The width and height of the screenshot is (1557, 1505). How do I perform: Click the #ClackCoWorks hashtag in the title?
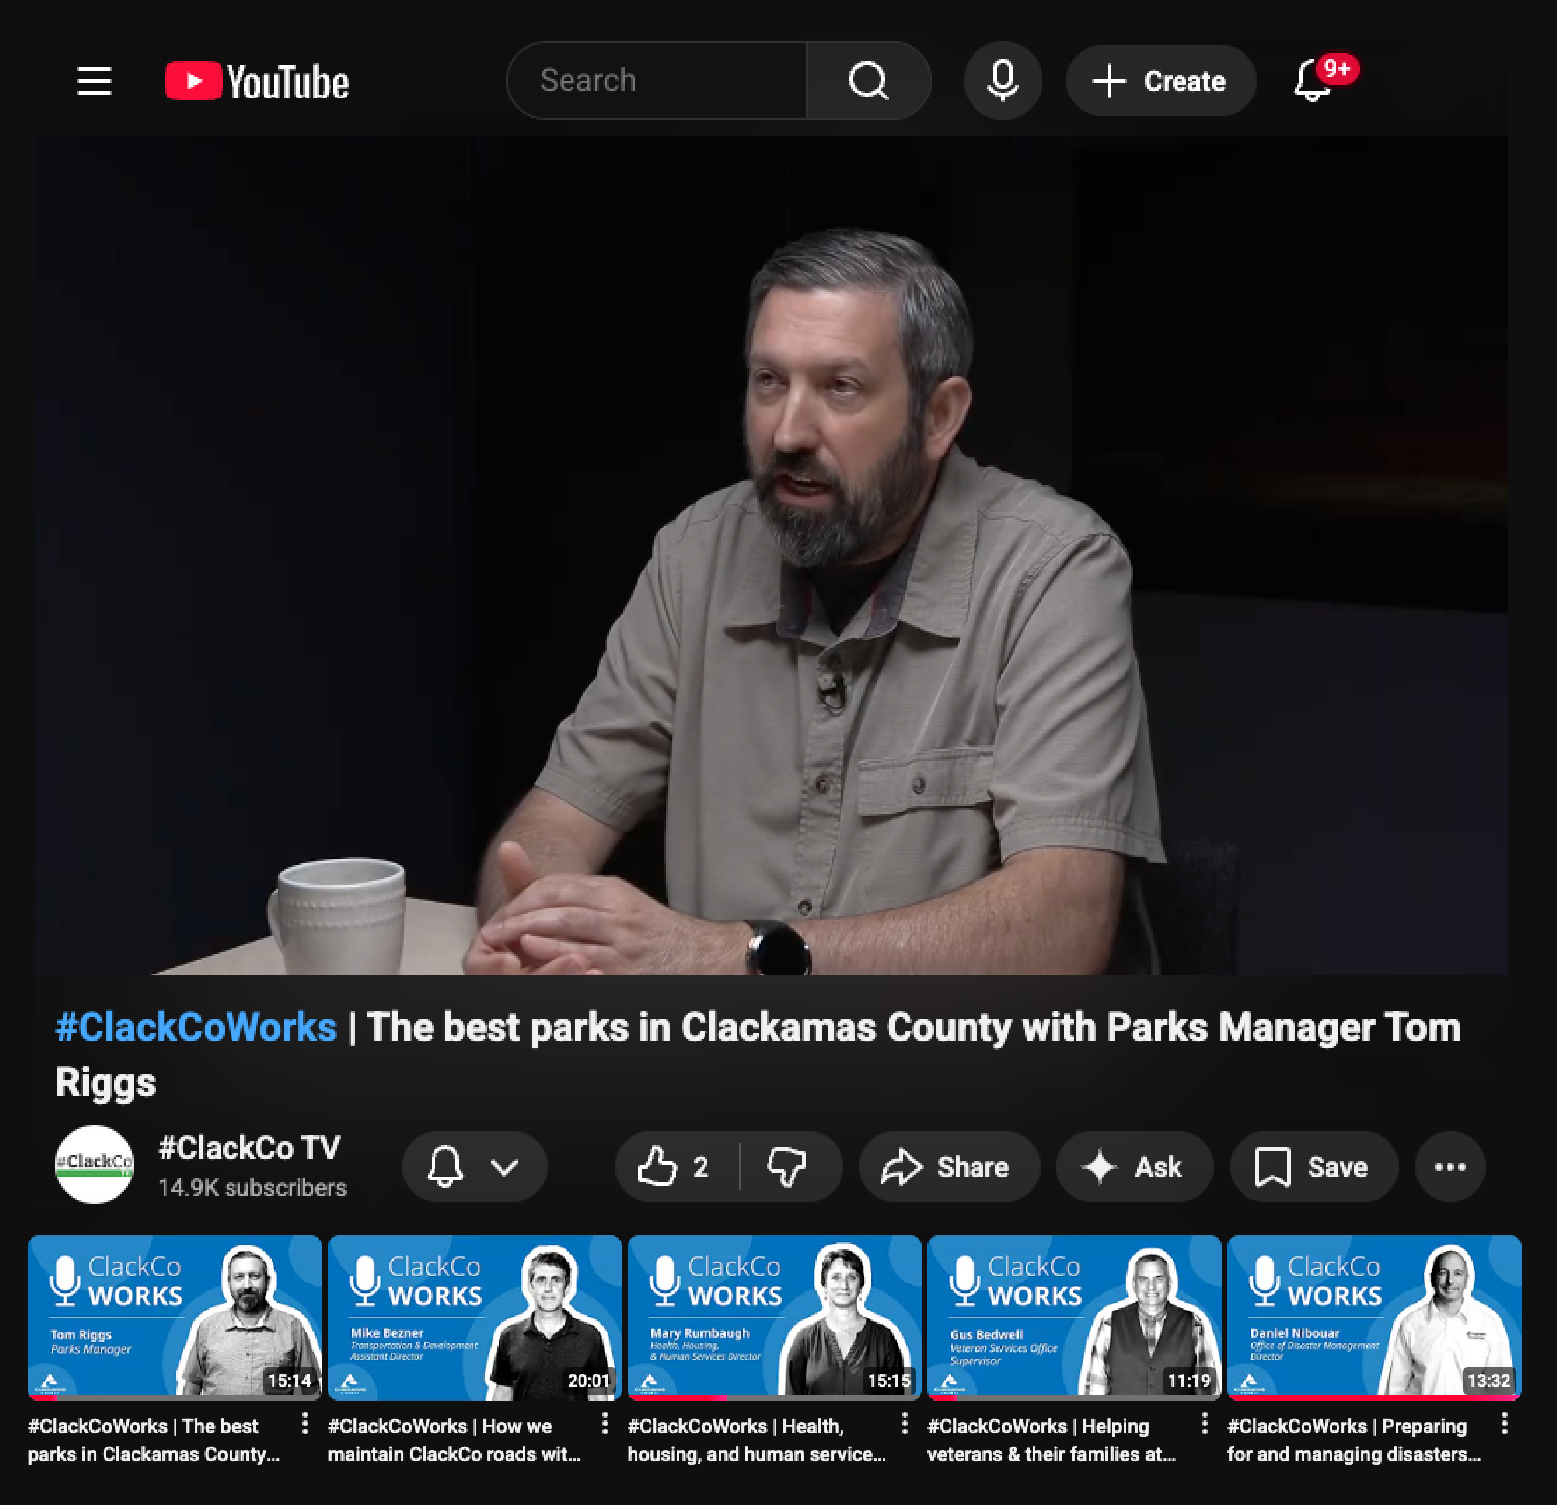pos(195,1026)
